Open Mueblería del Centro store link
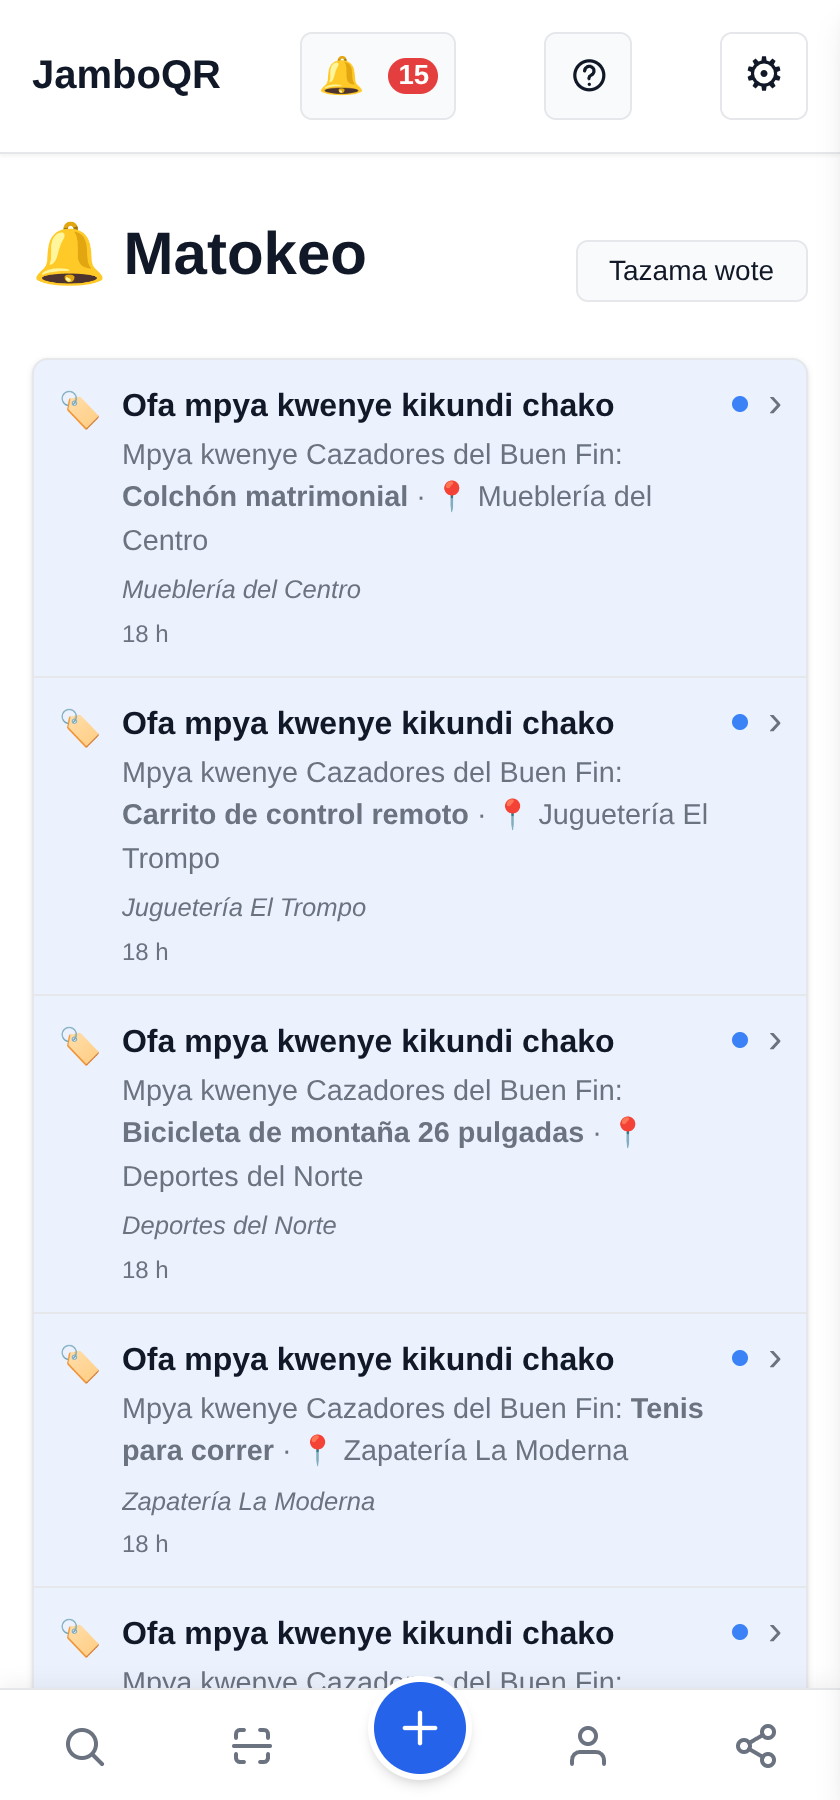This screenshot has width=840, height=1800. pyautogui.click(x=241, y=590)
